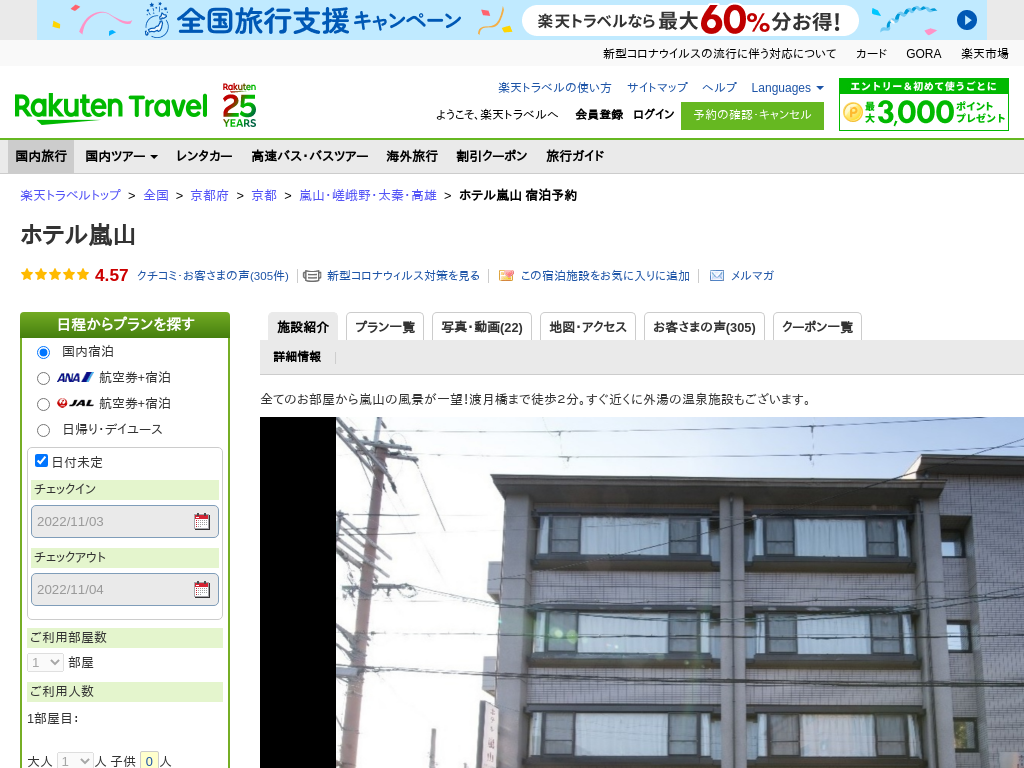This screenshot has height=768, width=1024.
Task: Click the 予約の確認・キャンセル button
Action: point(752,115)
